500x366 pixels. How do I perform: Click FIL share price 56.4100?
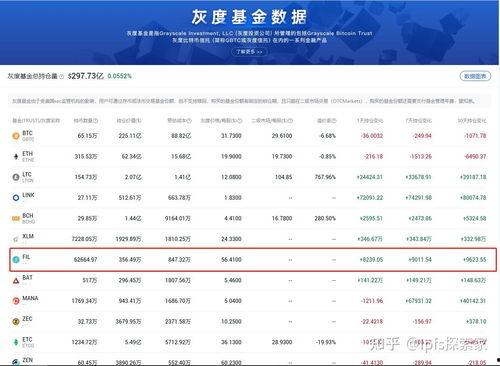click(x=231, y=260)
